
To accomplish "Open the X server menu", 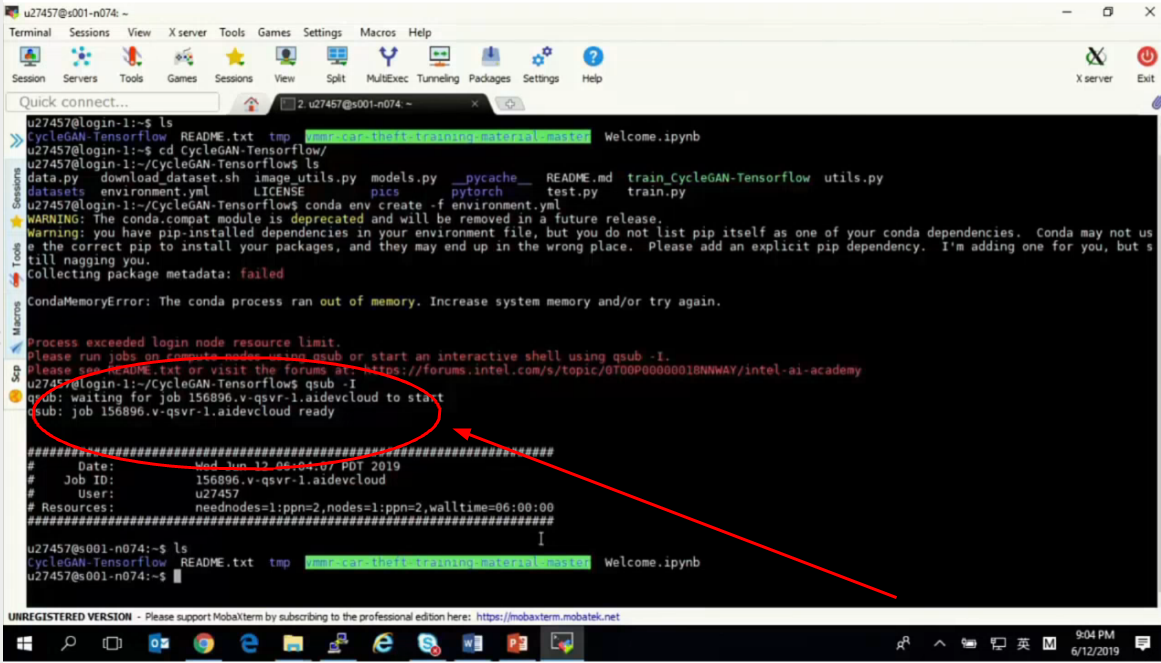I will pos(187,33).
